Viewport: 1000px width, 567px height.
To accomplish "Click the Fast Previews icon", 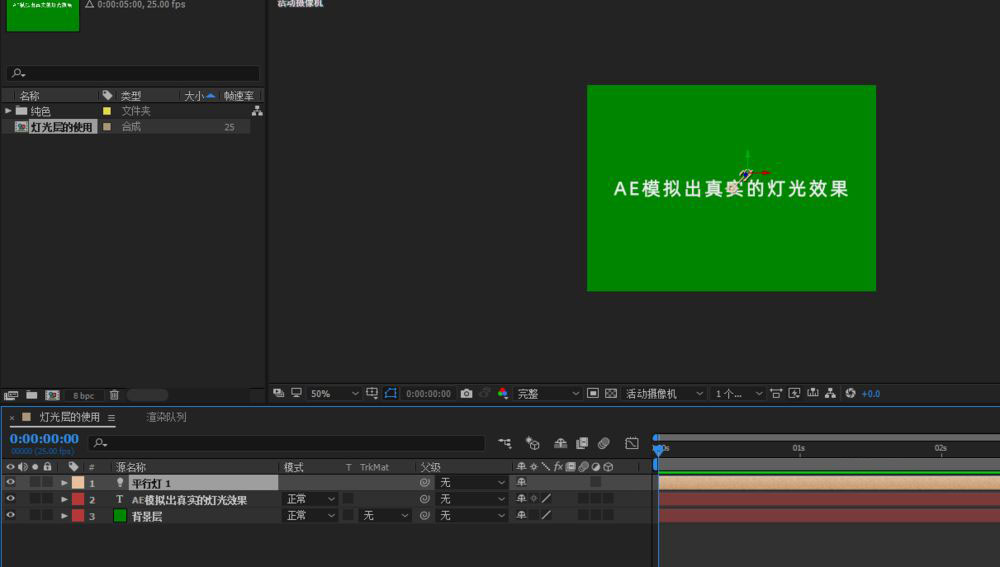I will point(795,394).
